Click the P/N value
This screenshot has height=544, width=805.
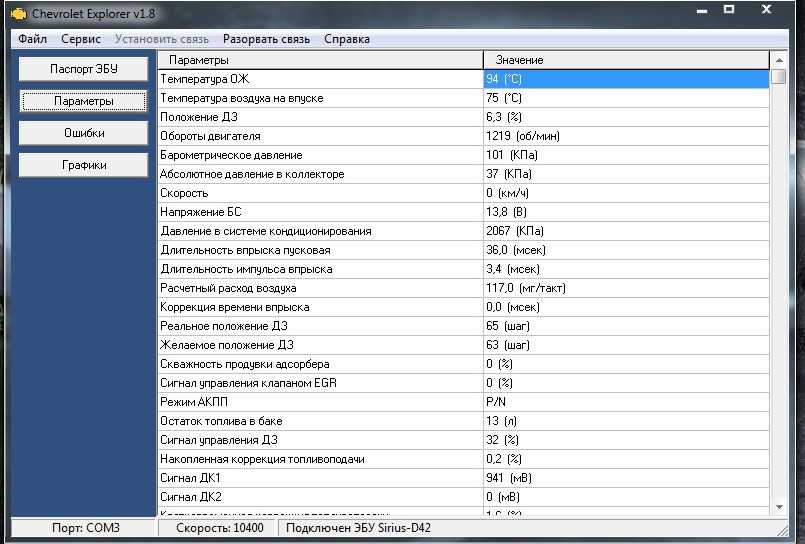click(x=495, y=402)
